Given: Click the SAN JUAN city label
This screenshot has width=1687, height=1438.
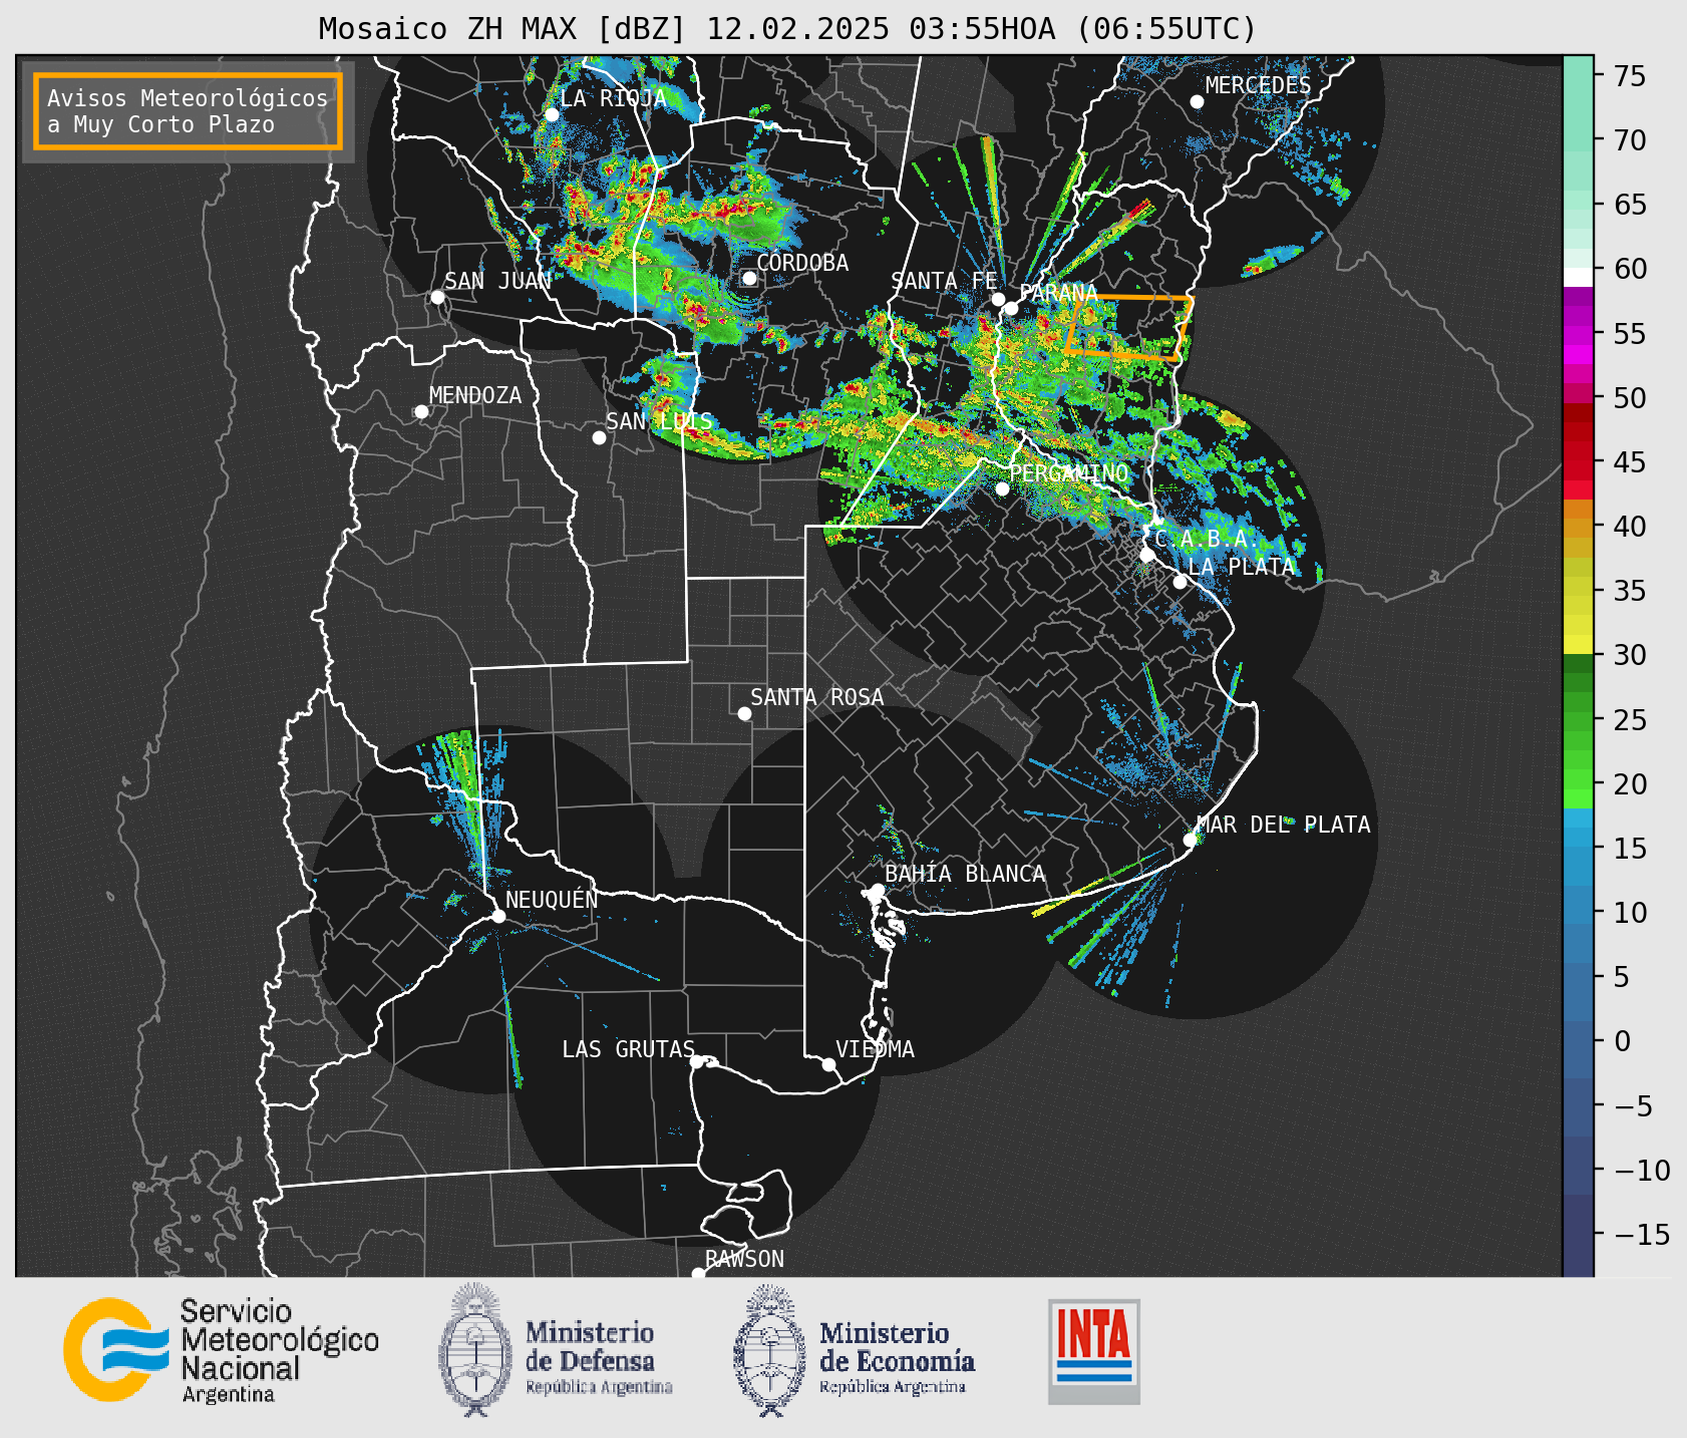Looking at the screenshot, I should click(x=498, y=281).
